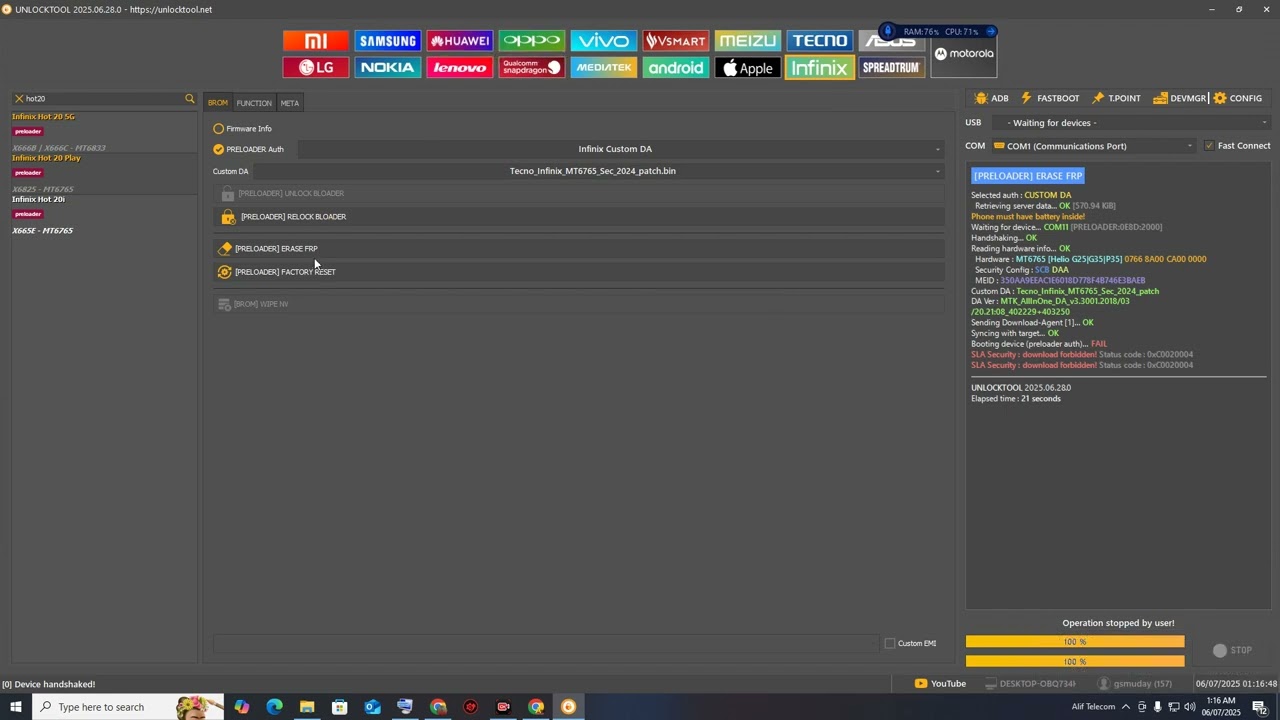Select the Android brand logo
The width and height of the screenshot is (1280, 720).
pyautogui.click(x=676, y=67)
